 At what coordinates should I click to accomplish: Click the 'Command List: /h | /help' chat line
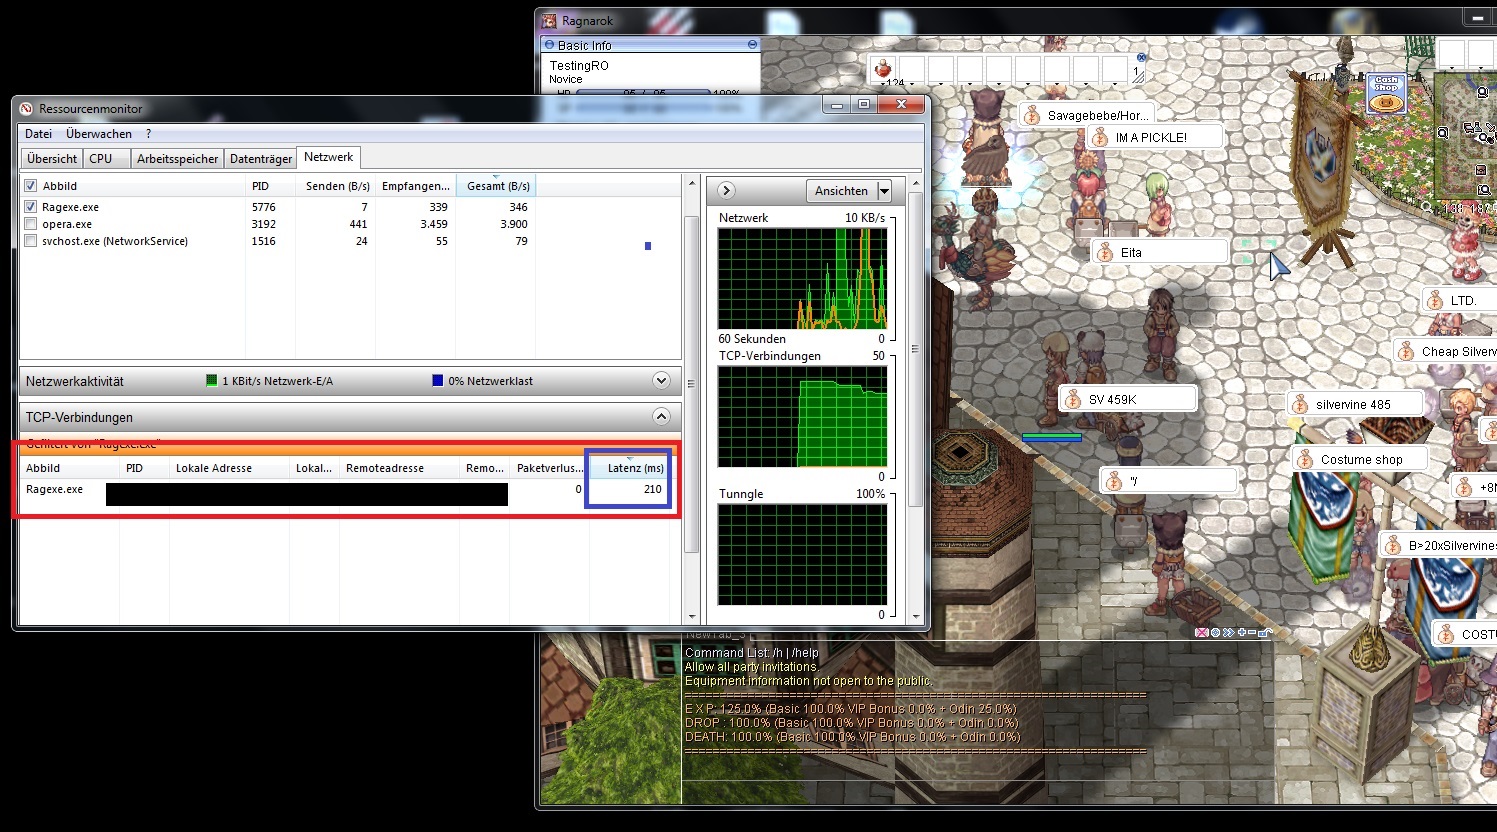752,652
